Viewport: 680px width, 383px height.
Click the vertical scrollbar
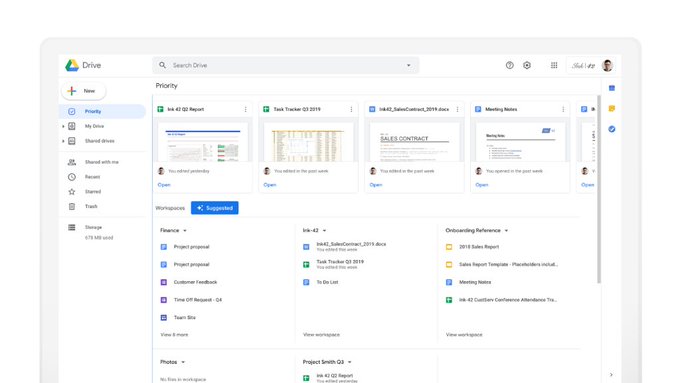coord(599,190)
